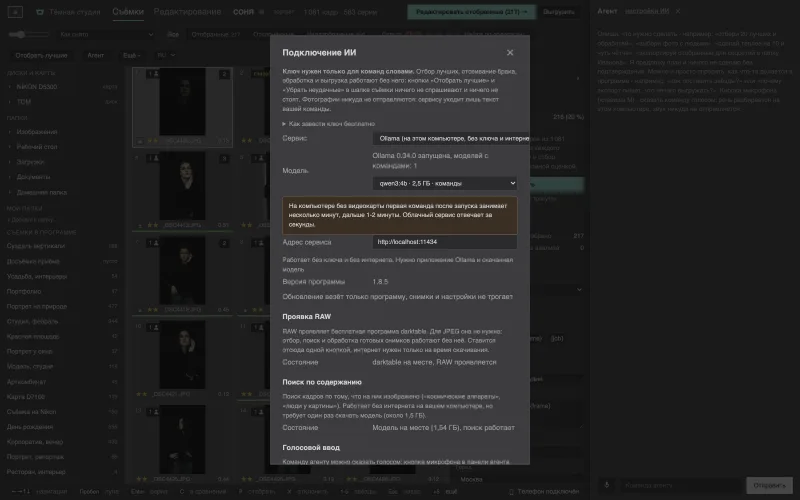The image size is (800, 500).
Task: Expand Как завести ключ бесплатно section
Action: (x=329, y=124)
